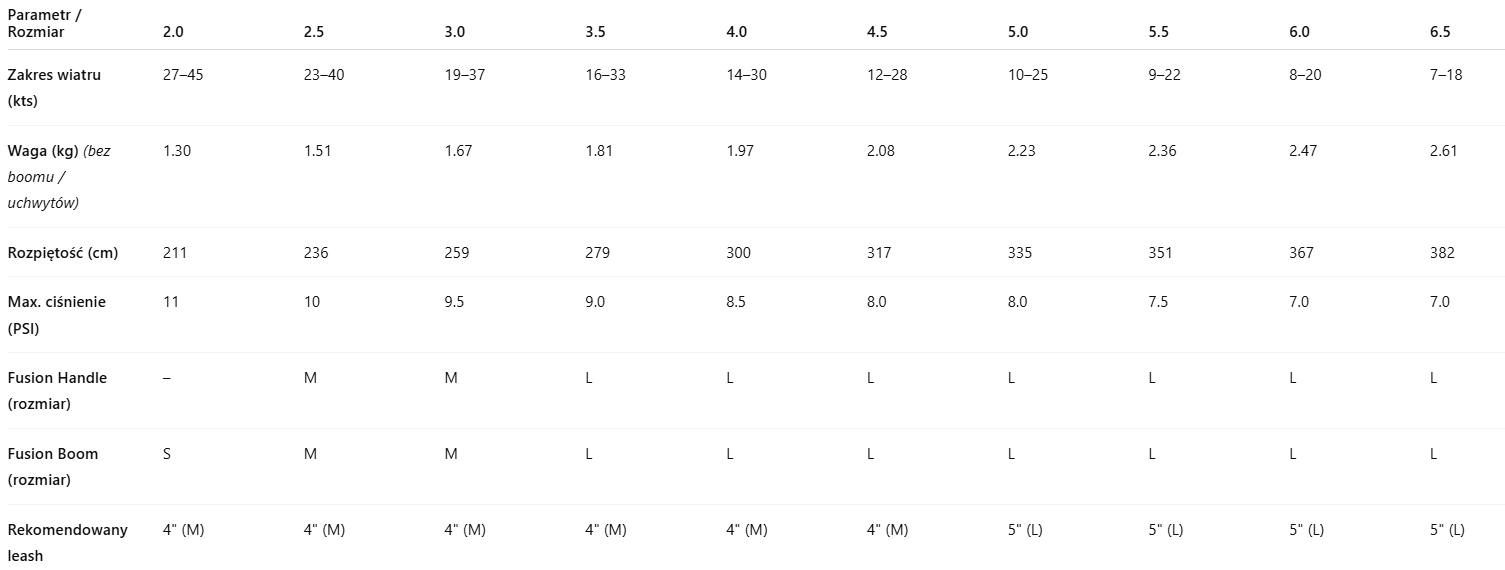Select the wingspan value 259
The image size is (1505, 570).
tap(456, 253)
